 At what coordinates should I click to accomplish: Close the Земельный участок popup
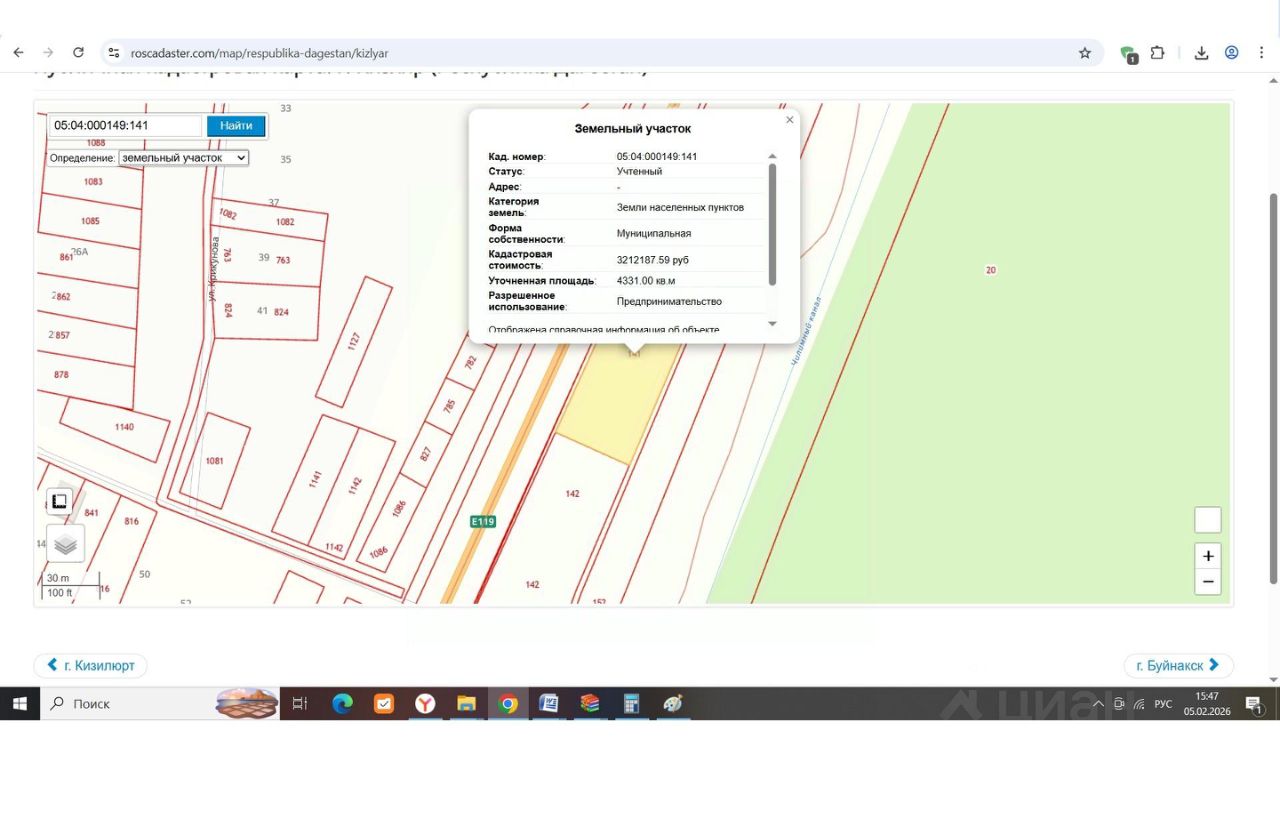tap(790, 120)
